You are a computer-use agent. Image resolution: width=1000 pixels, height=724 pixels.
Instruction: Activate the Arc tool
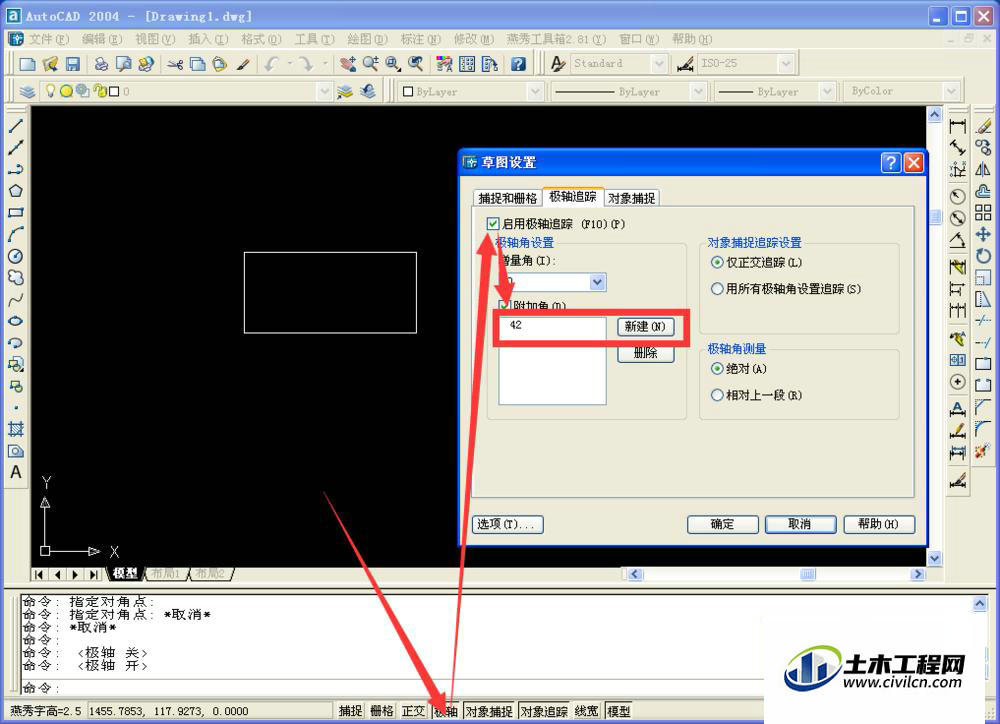click(x=16, y=234)
